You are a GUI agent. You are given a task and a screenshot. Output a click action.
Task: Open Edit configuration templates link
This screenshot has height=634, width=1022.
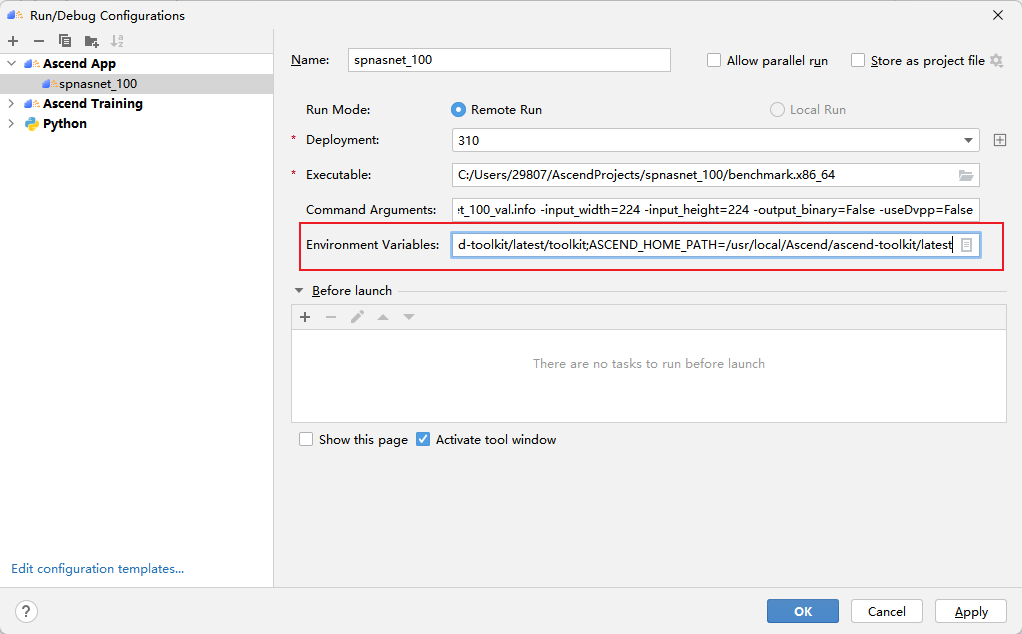click(x=98, y=569)
